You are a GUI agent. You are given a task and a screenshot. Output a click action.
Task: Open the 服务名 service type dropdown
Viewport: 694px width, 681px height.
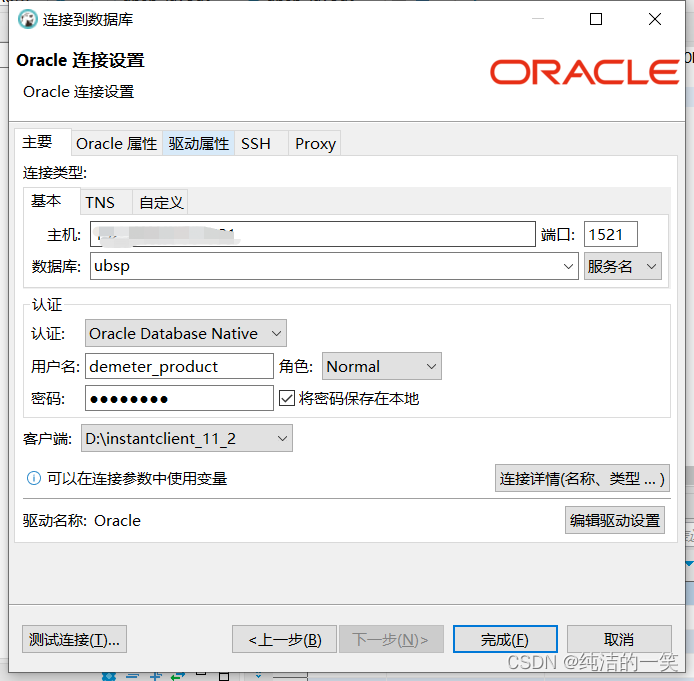point(623,266)
